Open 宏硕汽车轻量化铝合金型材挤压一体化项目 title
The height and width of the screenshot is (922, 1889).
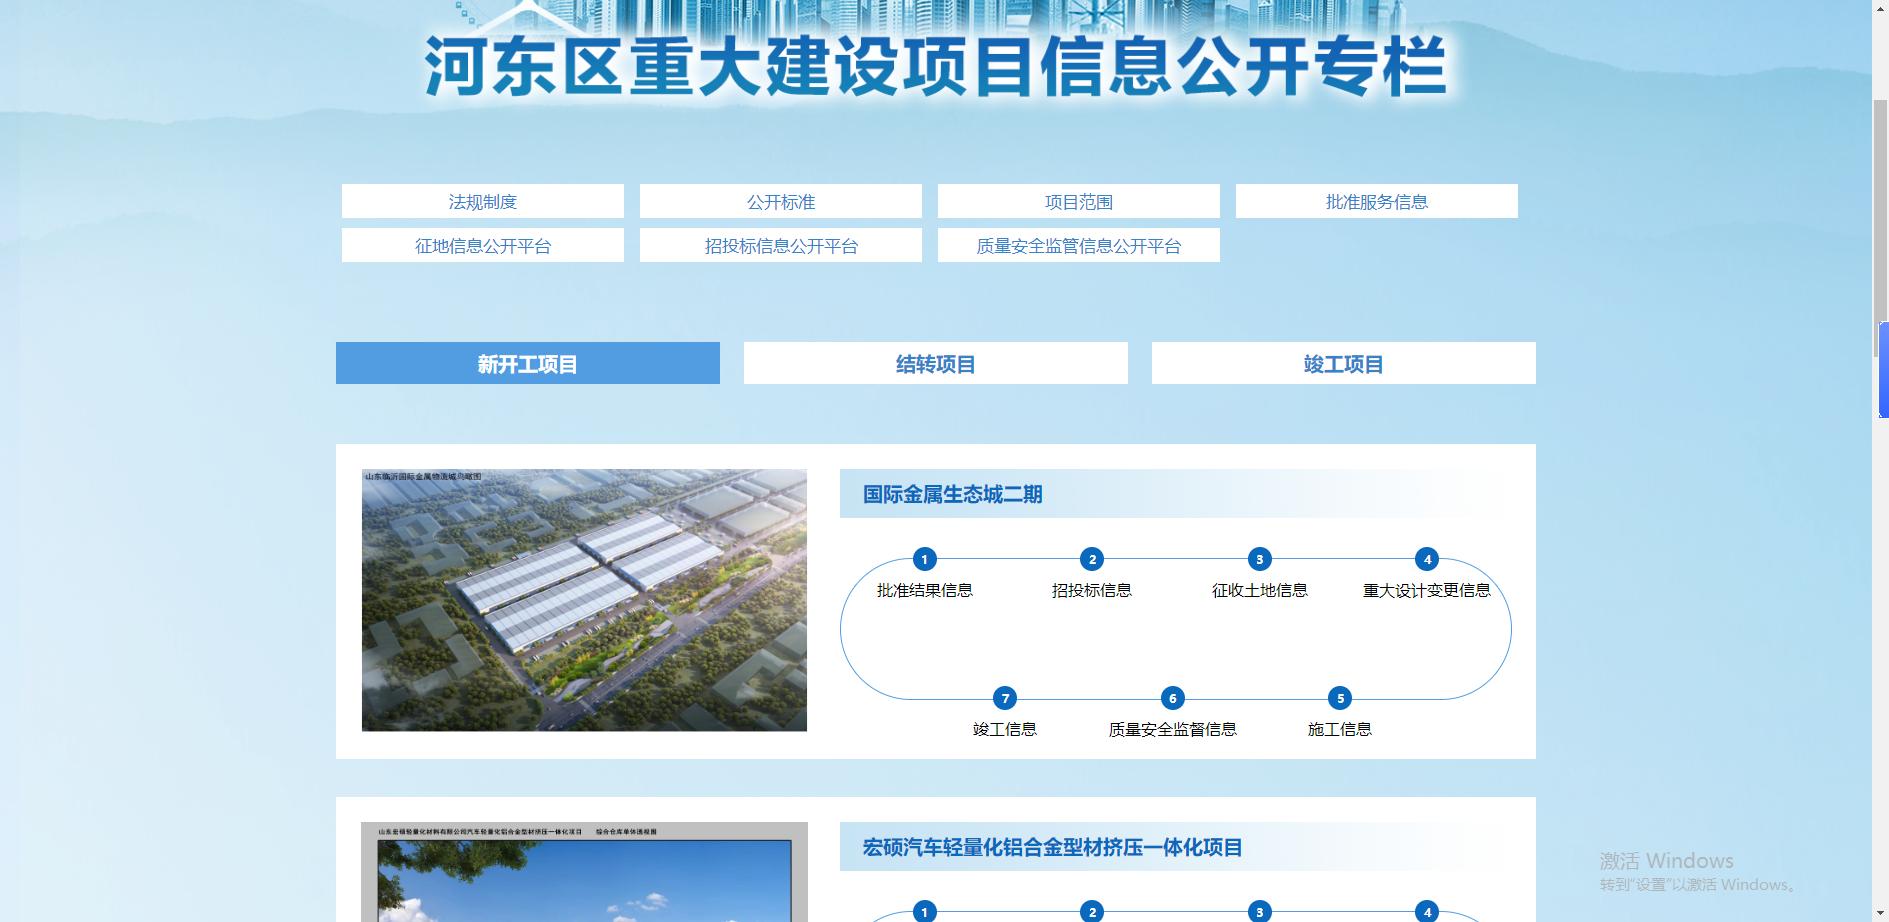click(x=1052, y=847)
